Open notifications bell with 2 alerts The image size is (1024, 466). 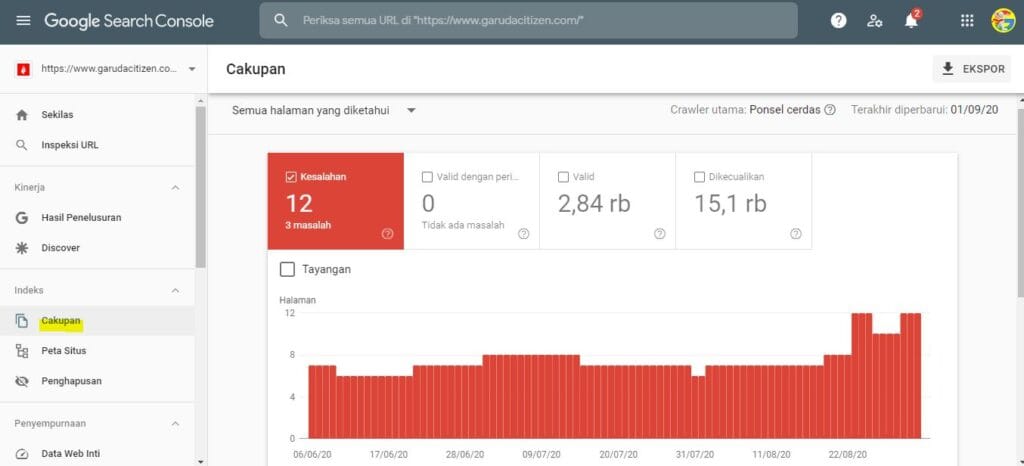coord(911,20)
